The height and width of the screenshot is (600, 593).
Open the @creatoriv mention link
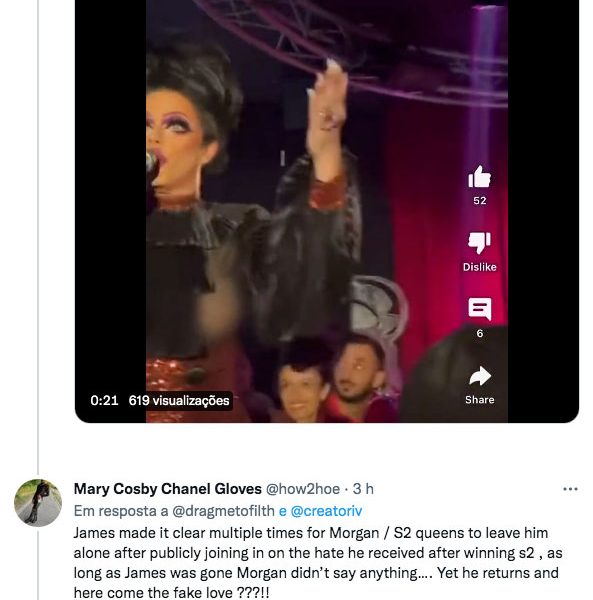326,511
